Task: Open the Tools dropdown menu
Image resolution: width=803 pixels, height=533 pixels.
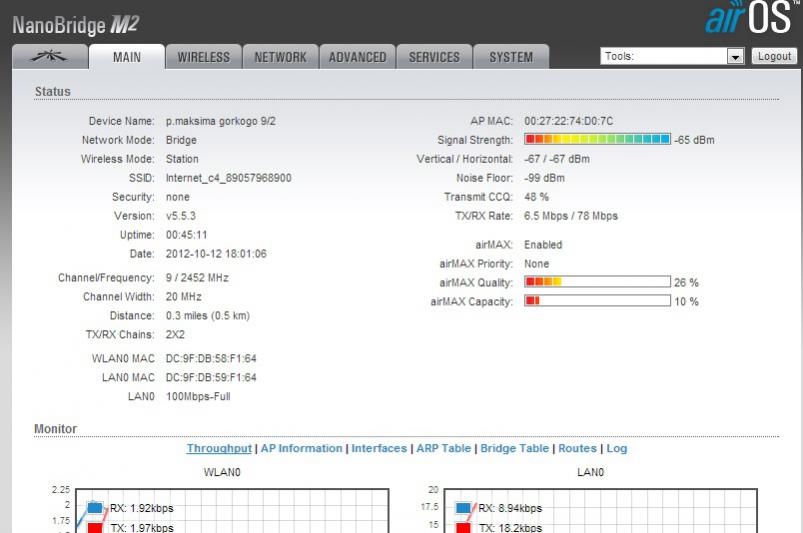Action: [665, 57]
